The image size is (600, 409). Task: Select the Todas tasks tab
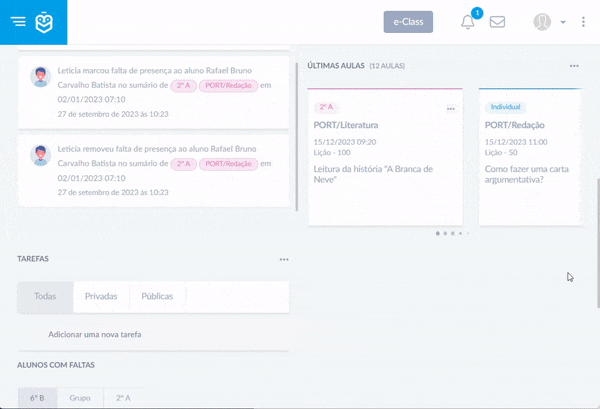[45, 297]
